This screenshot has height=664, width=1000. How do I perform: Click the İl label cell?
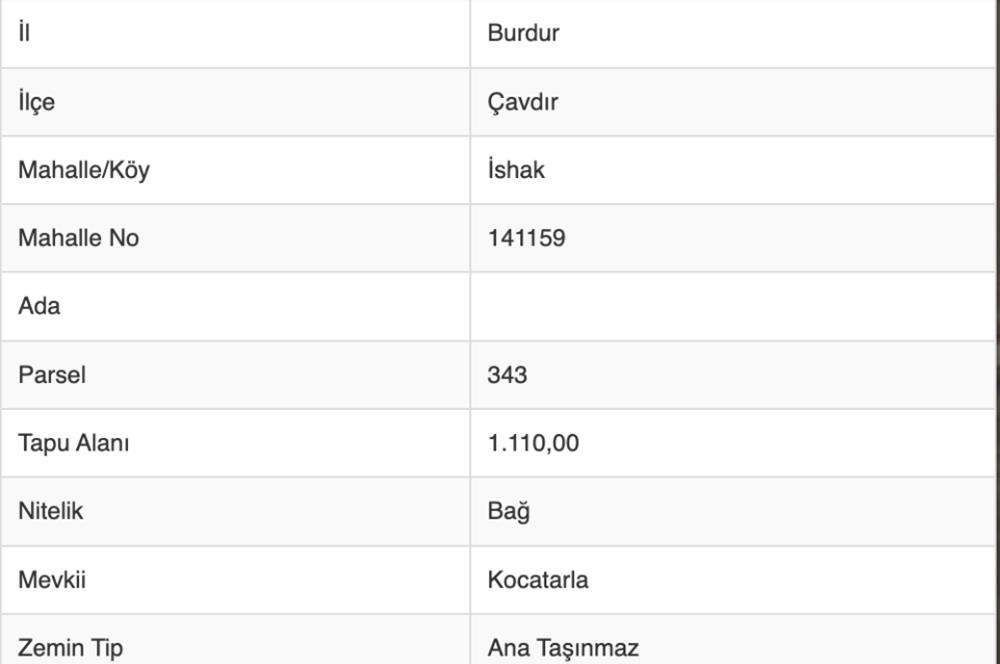click(x=235, y=33)
